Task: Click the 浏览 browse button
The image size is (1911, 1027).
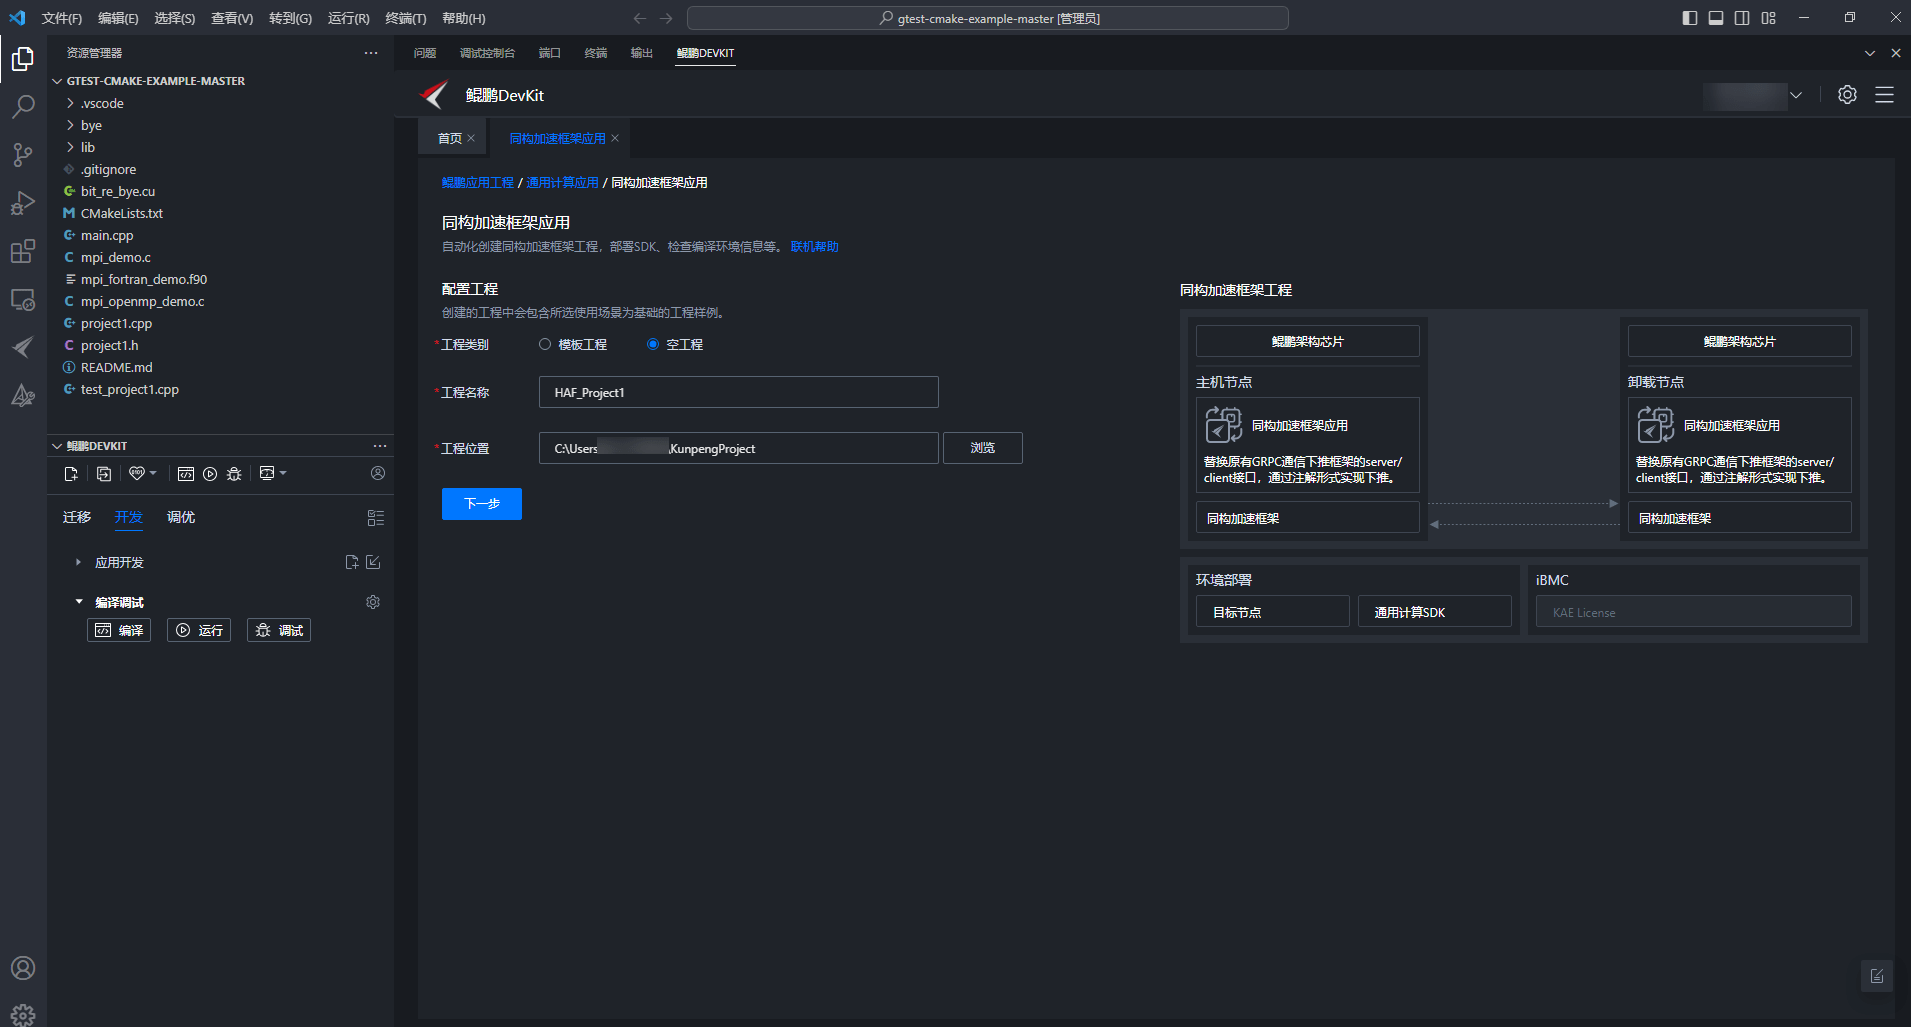Action: (x=983, y=448)
